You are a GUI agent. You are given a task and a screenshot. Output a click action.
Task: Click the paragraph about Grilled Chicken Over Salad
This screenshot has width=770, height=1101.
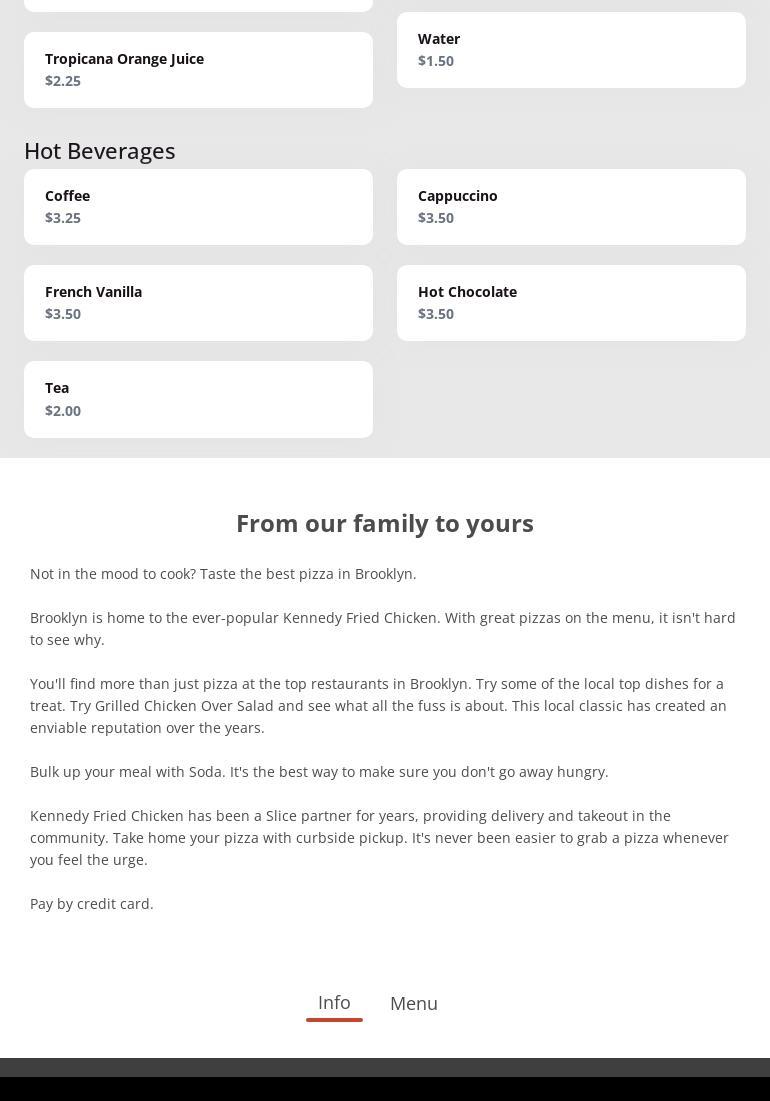[x=378, y=706]
